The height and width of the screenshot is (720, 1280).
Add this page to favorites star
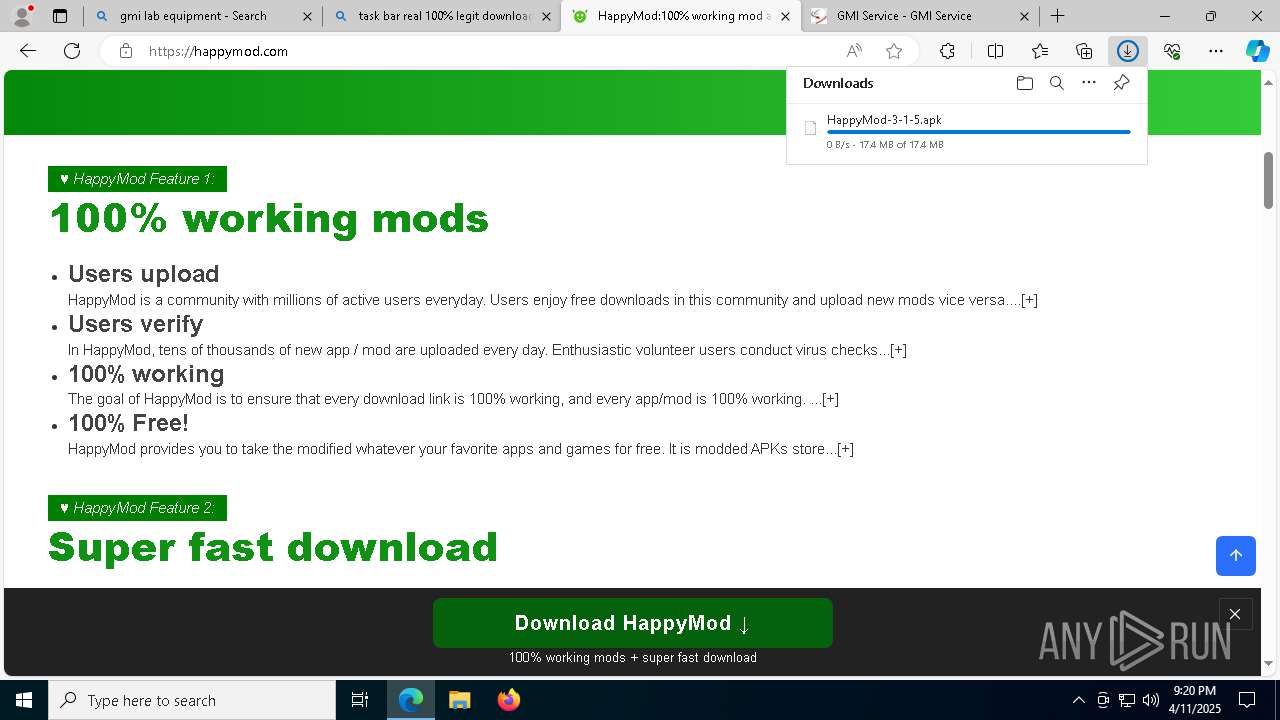click(x=894, y=51)
